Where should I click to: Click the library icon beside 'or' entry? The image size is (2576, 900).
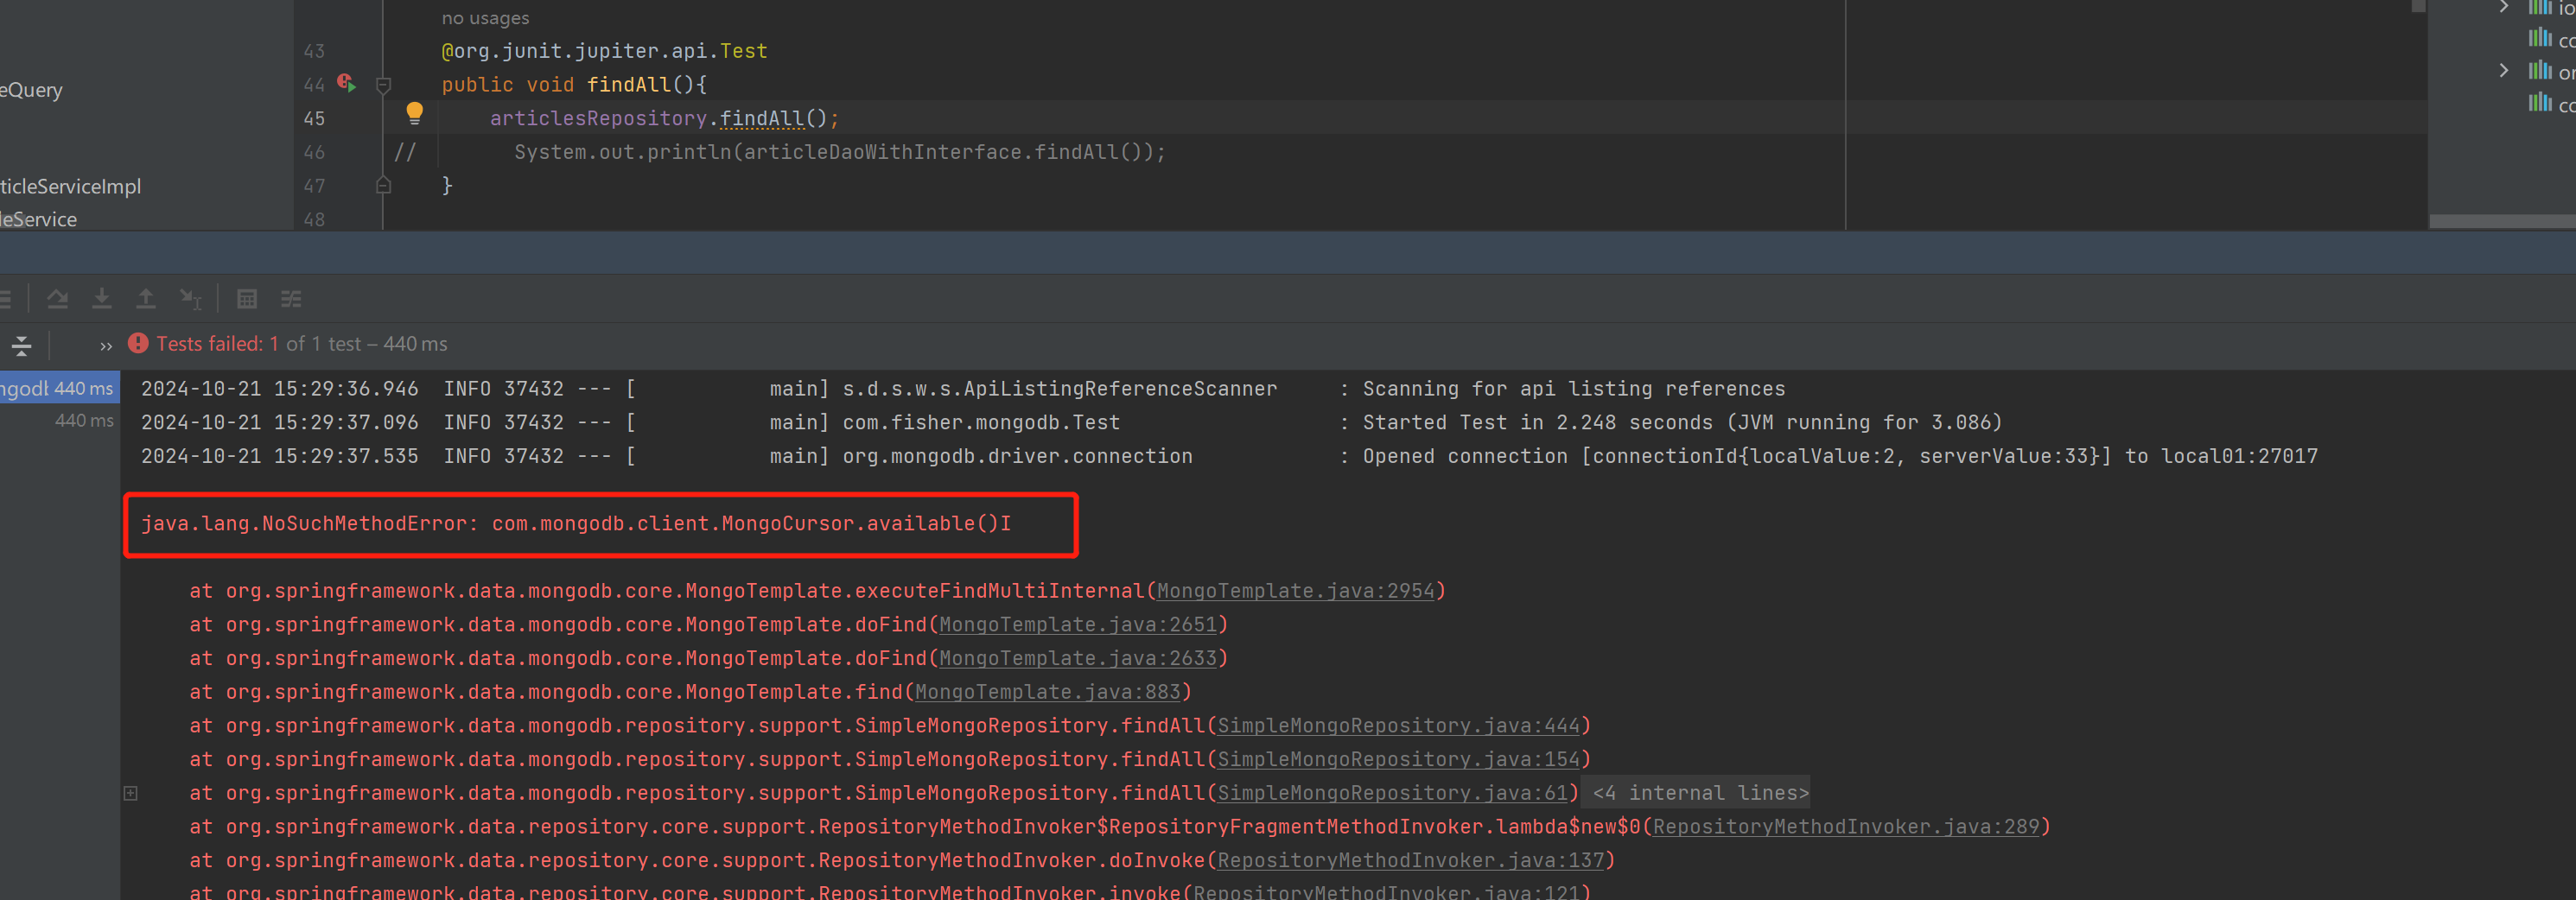2540,71
